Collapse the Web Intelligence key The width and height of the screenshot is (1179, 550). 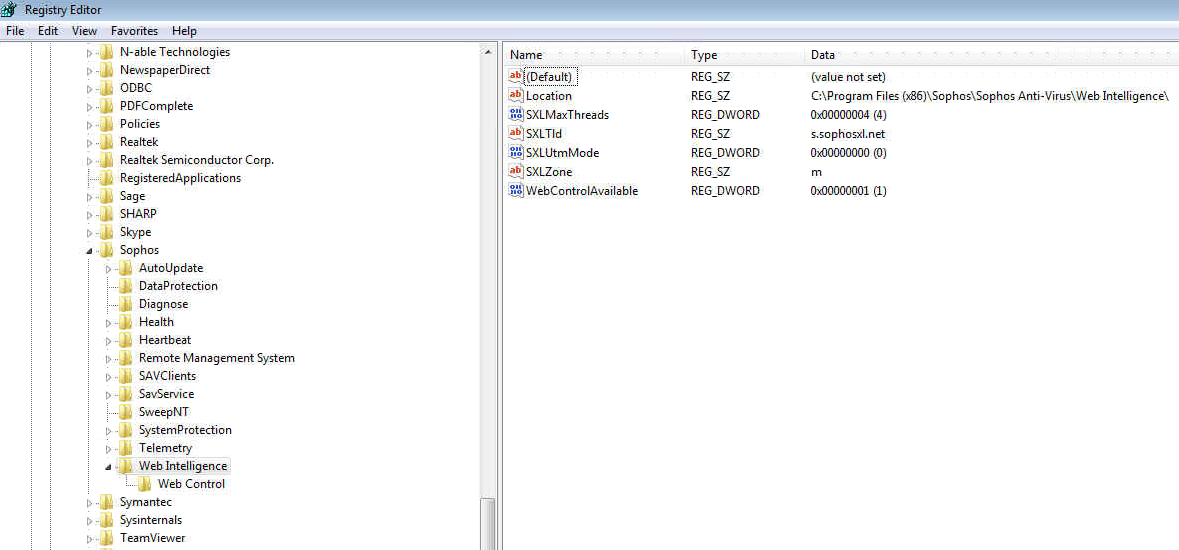point(108,467)
